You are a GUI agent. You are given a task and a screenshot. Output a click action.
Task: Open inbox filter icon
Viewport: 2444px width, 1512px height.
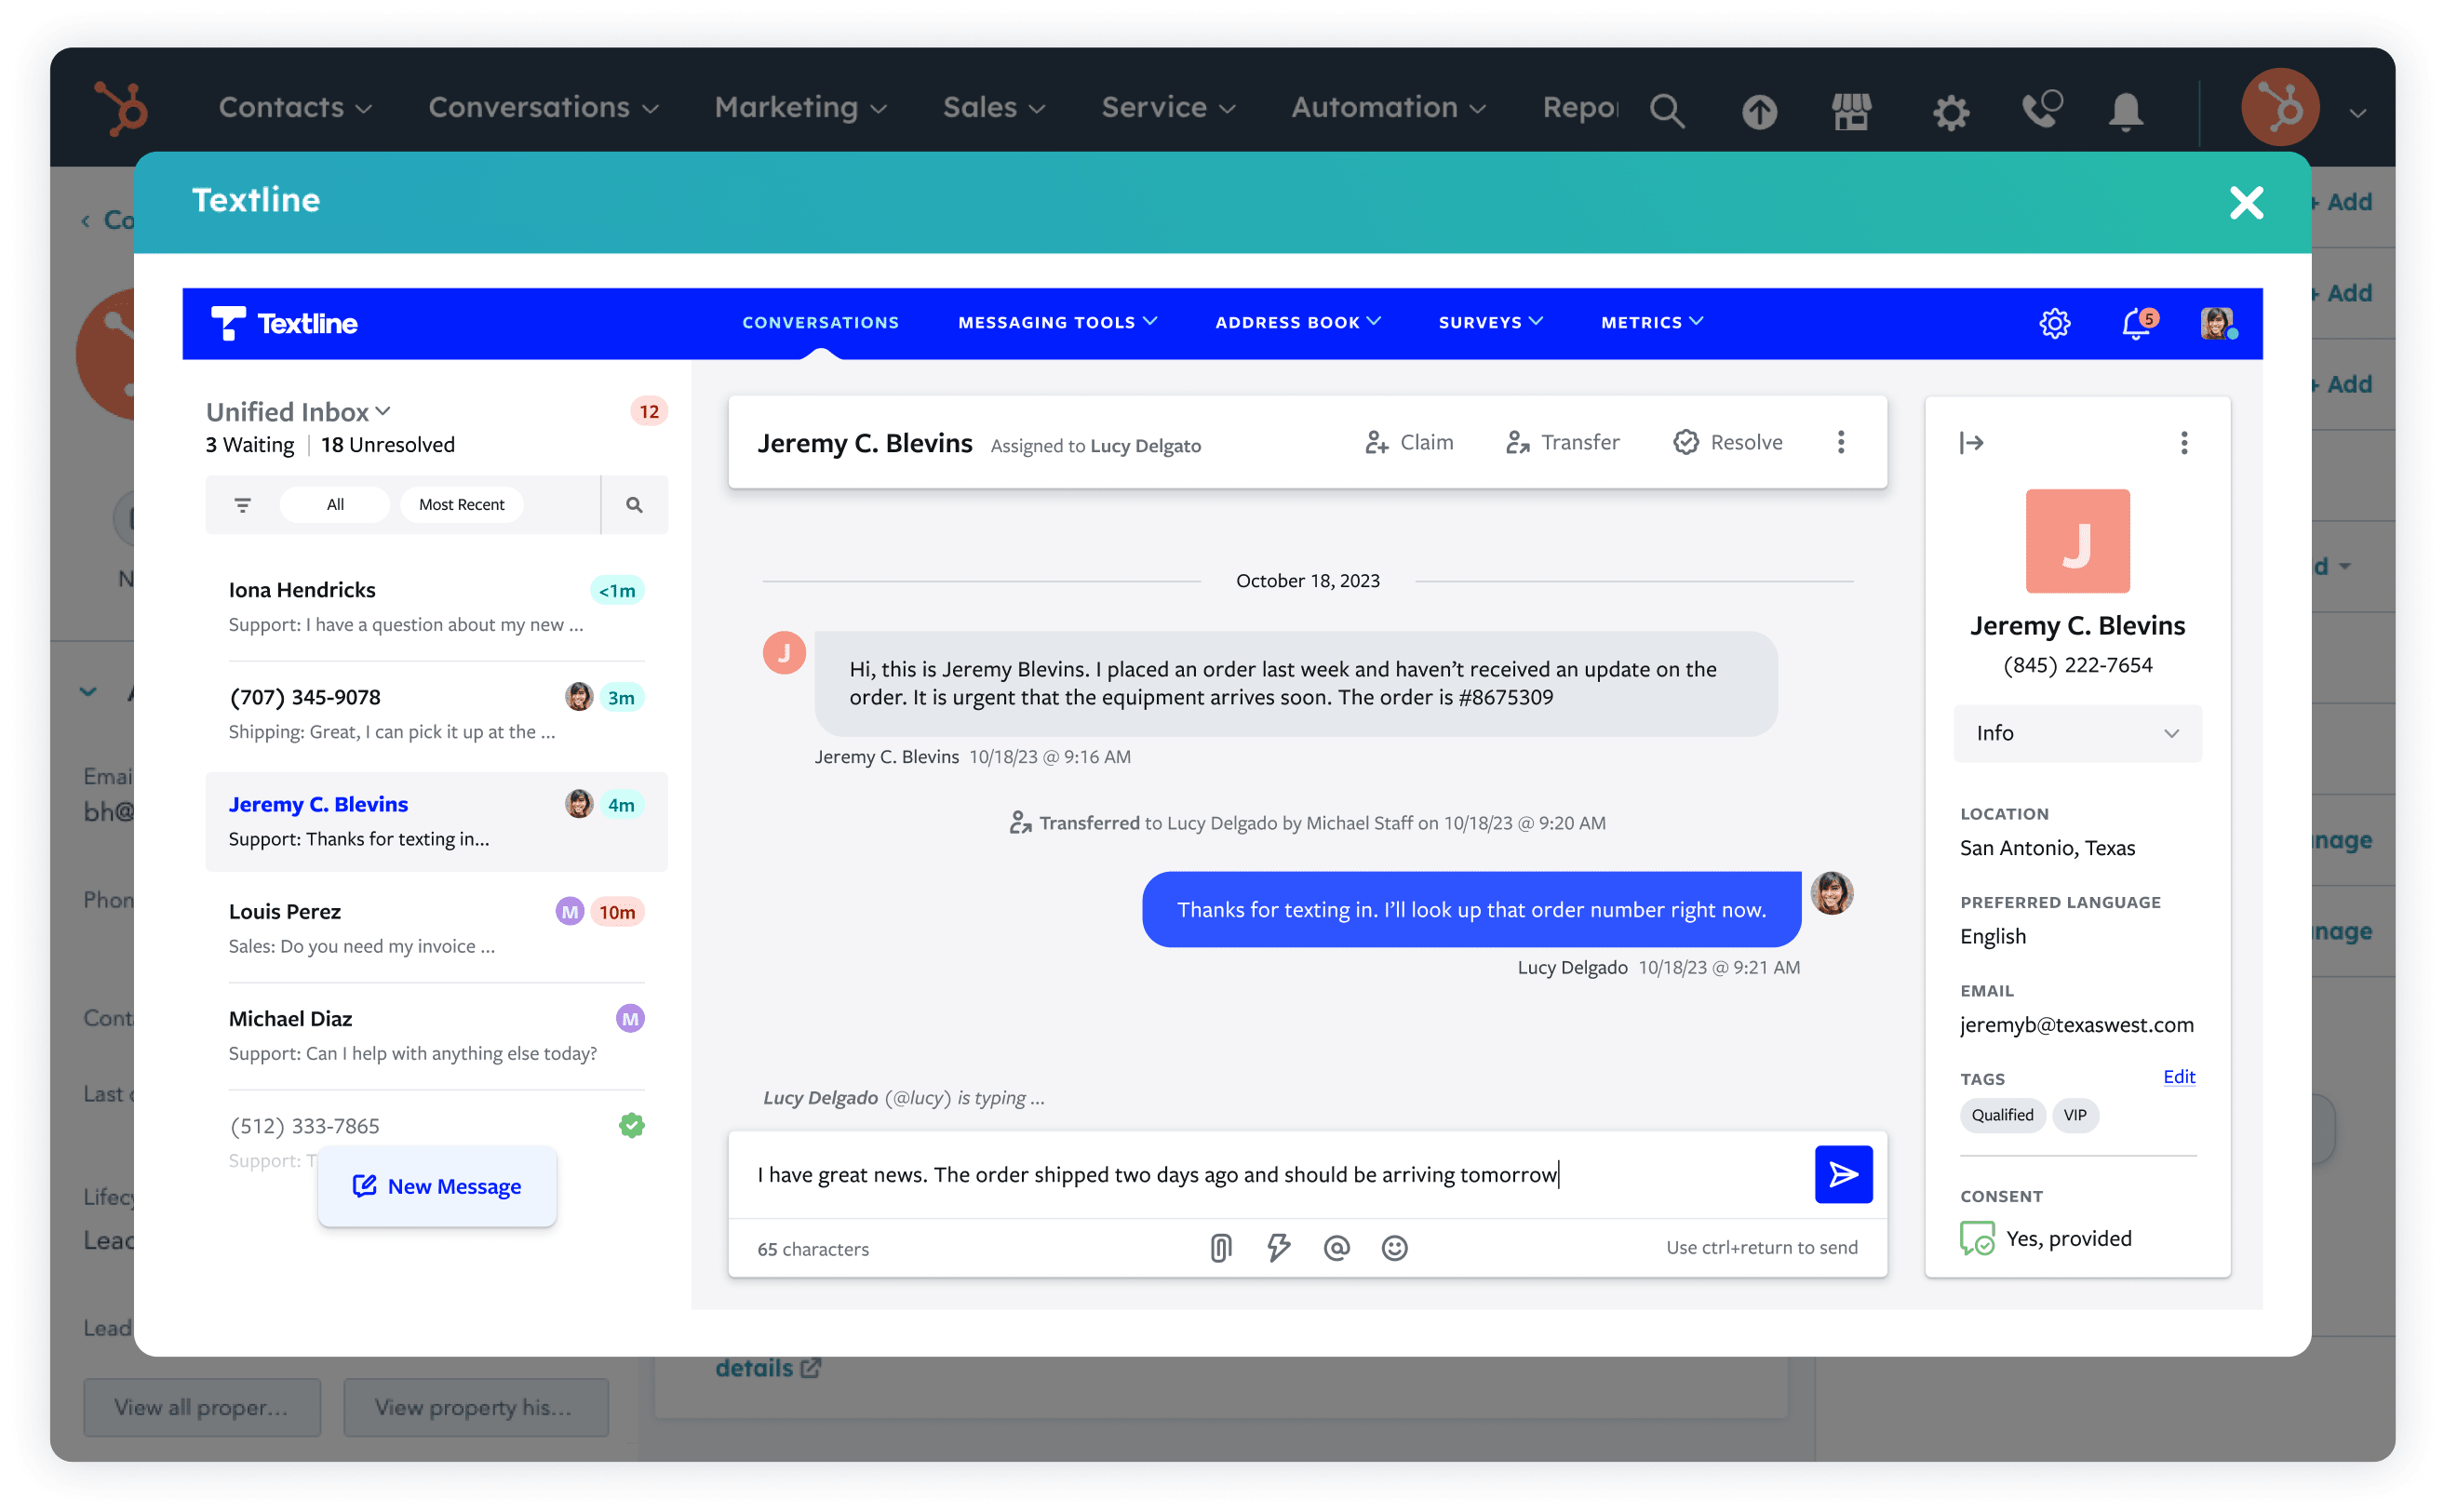click(x=242, y=505)
